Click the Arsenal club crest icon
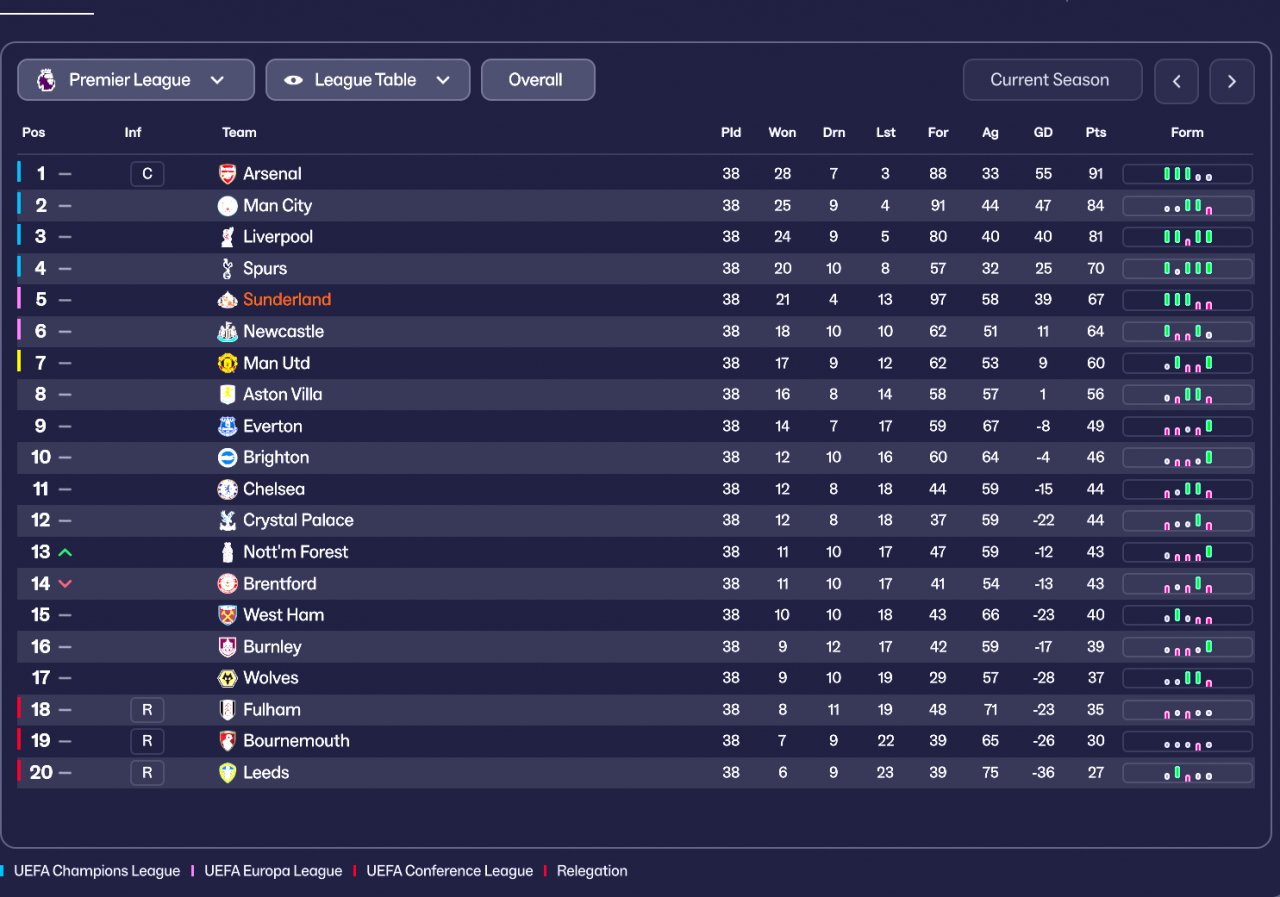Image resolution: width=1280 pixels, height=897 pixels. (x=228, y=174)
